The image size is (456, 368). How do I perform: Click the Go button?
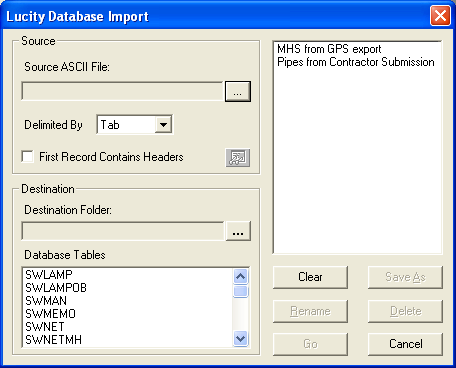(310, 344)
